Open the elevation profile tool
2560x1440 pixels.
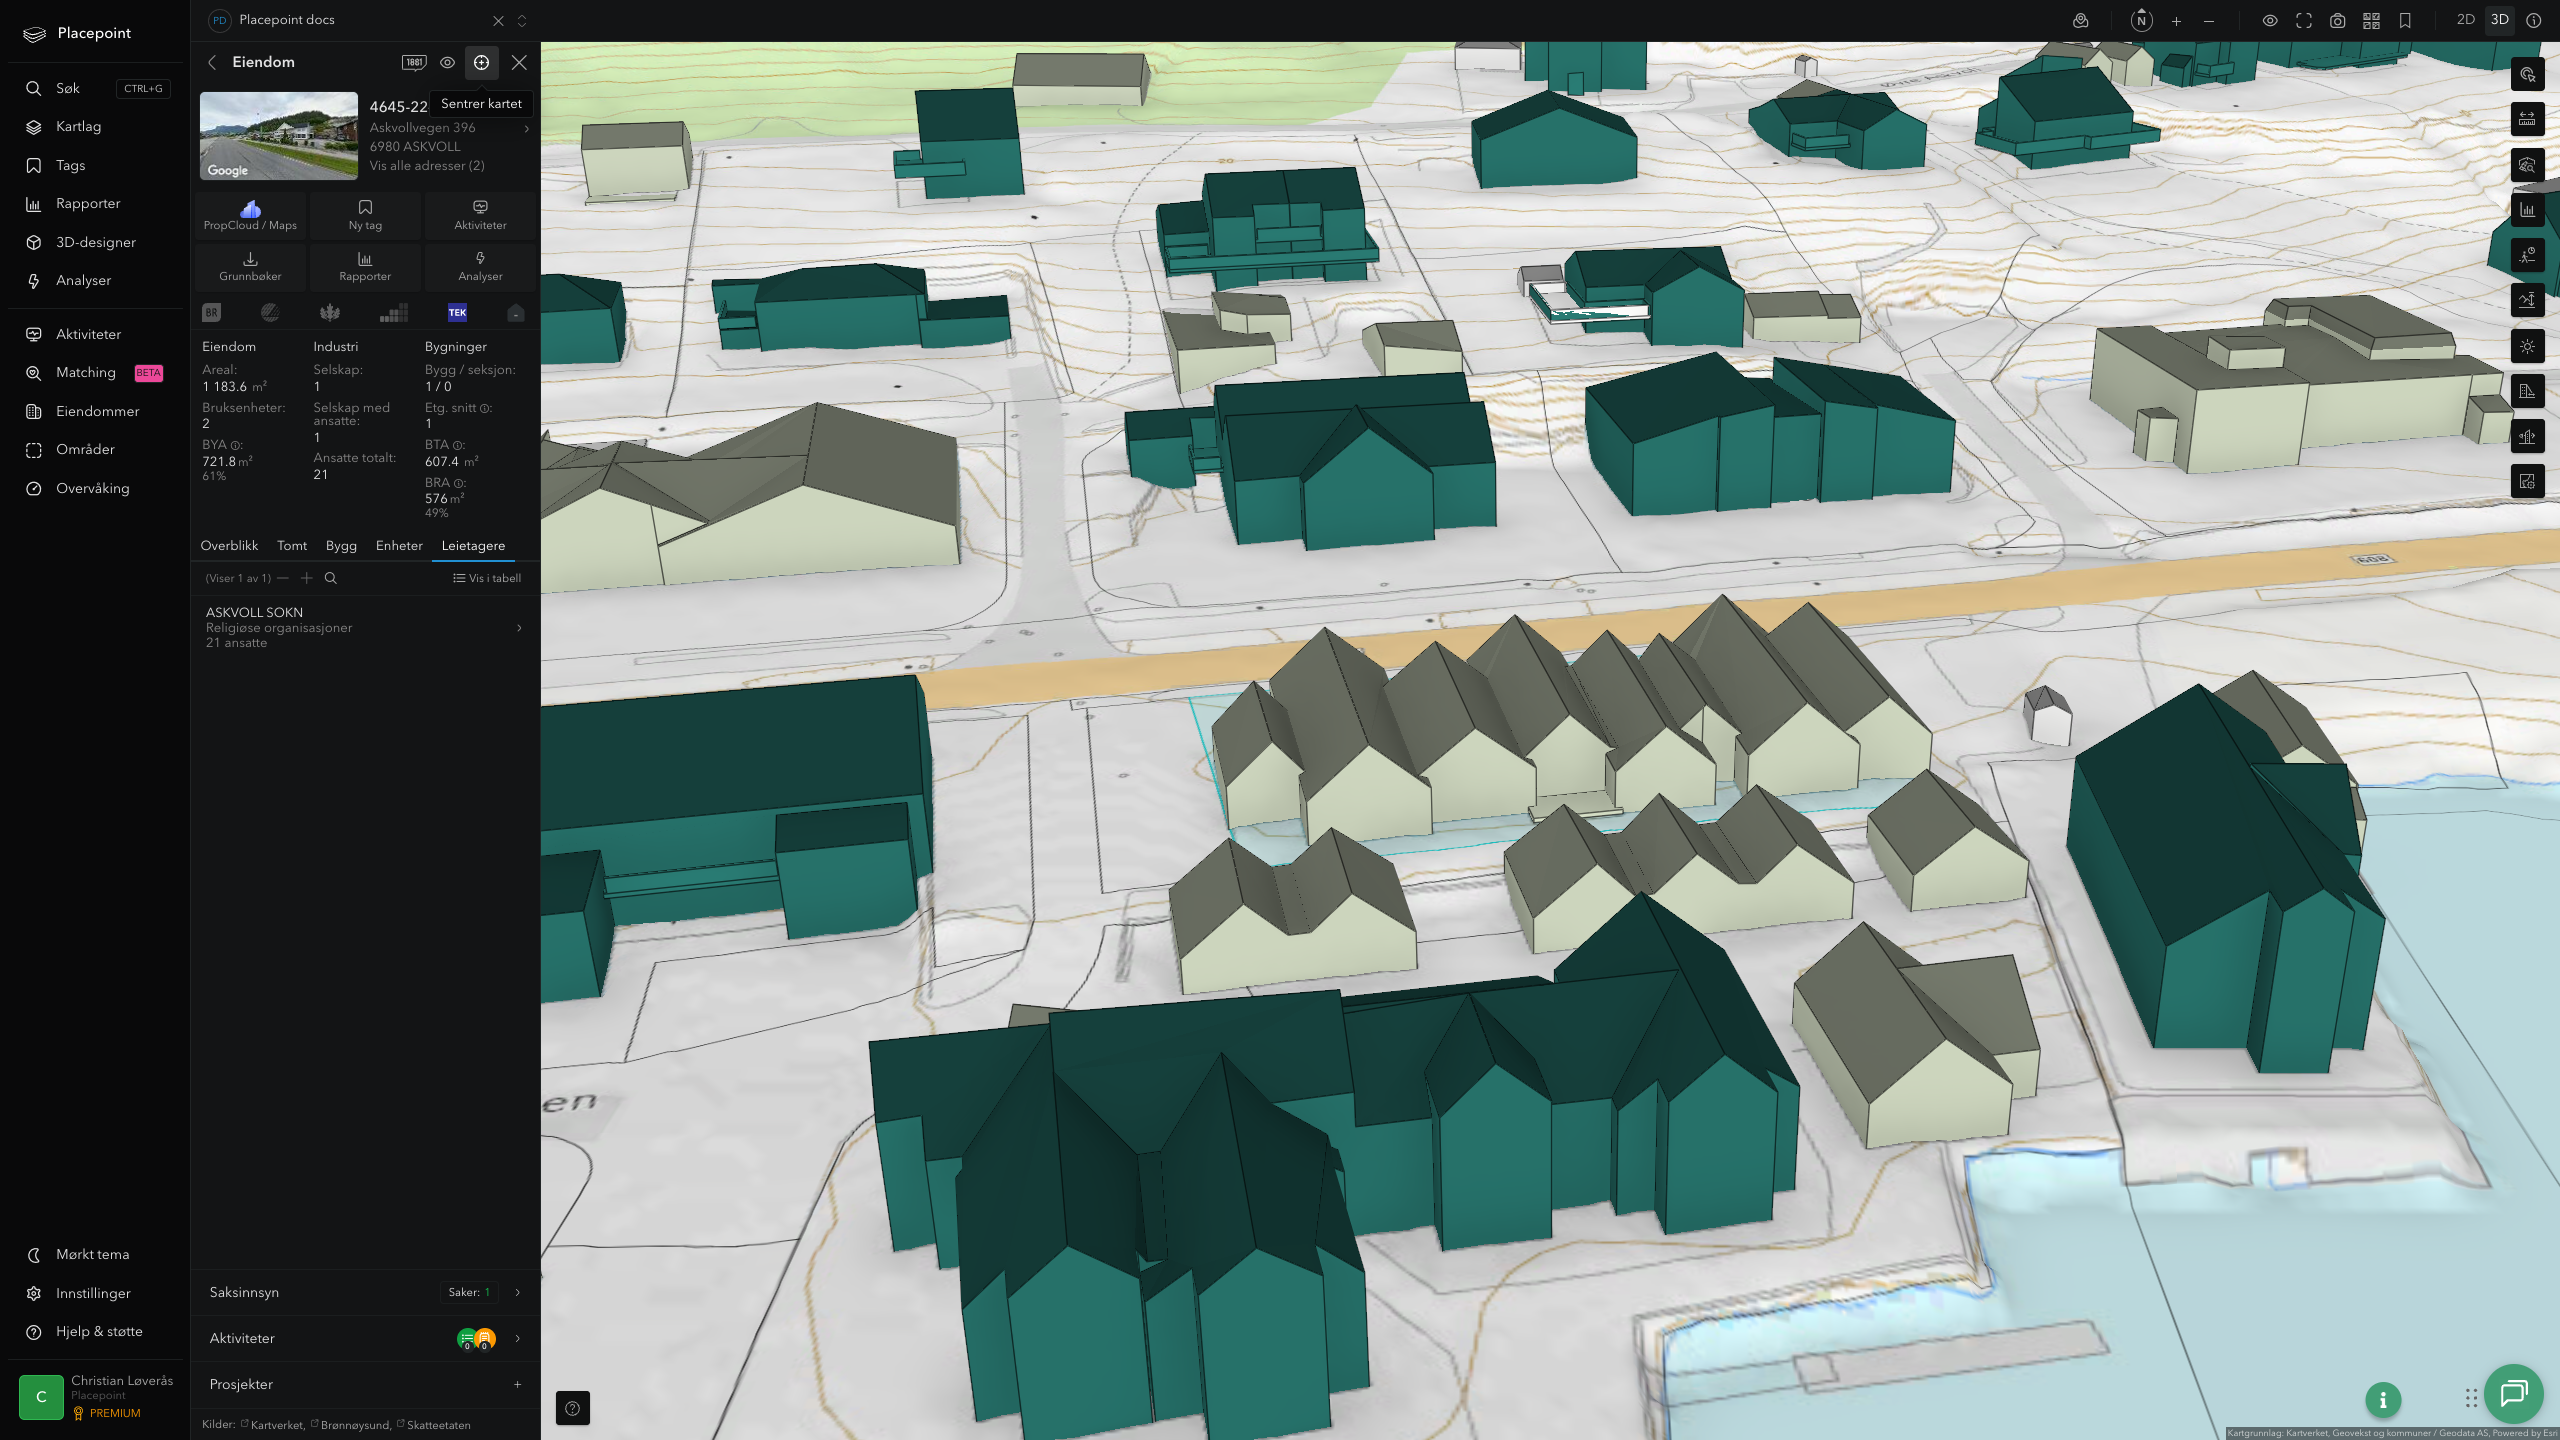click(2527, 301)
